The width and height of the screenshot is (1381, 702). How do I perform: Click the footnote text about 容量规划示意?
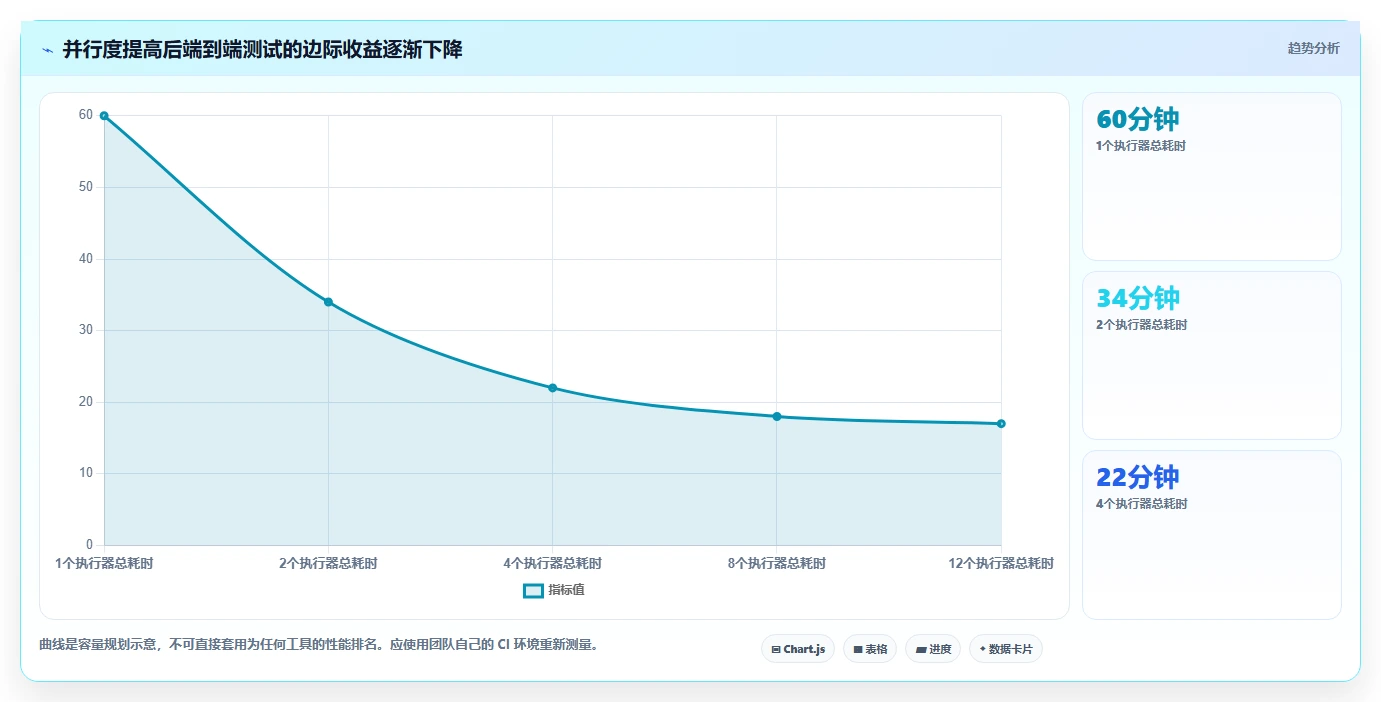319,645
